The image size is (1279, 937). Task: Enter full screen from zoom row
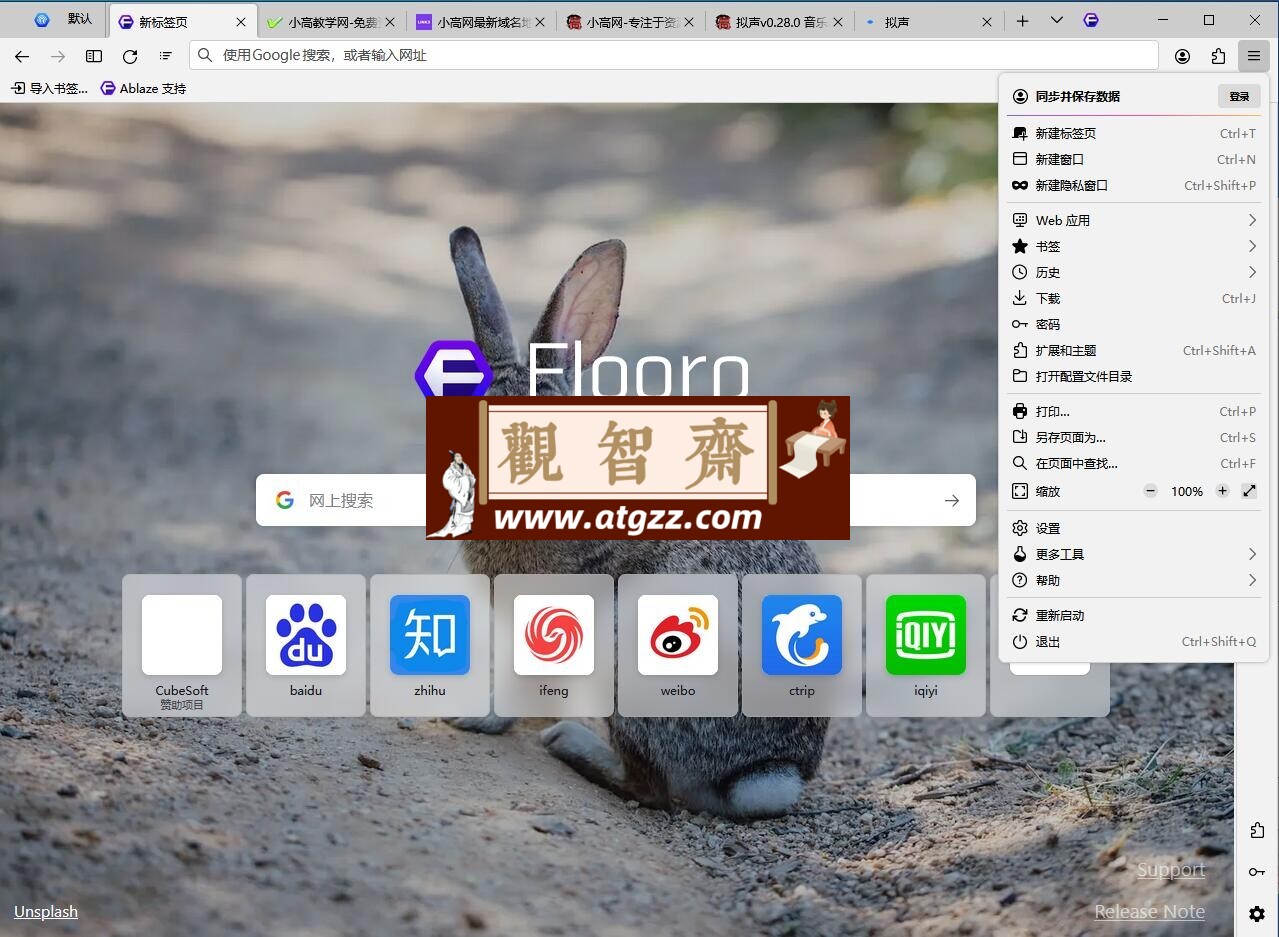click(1249, 491)
